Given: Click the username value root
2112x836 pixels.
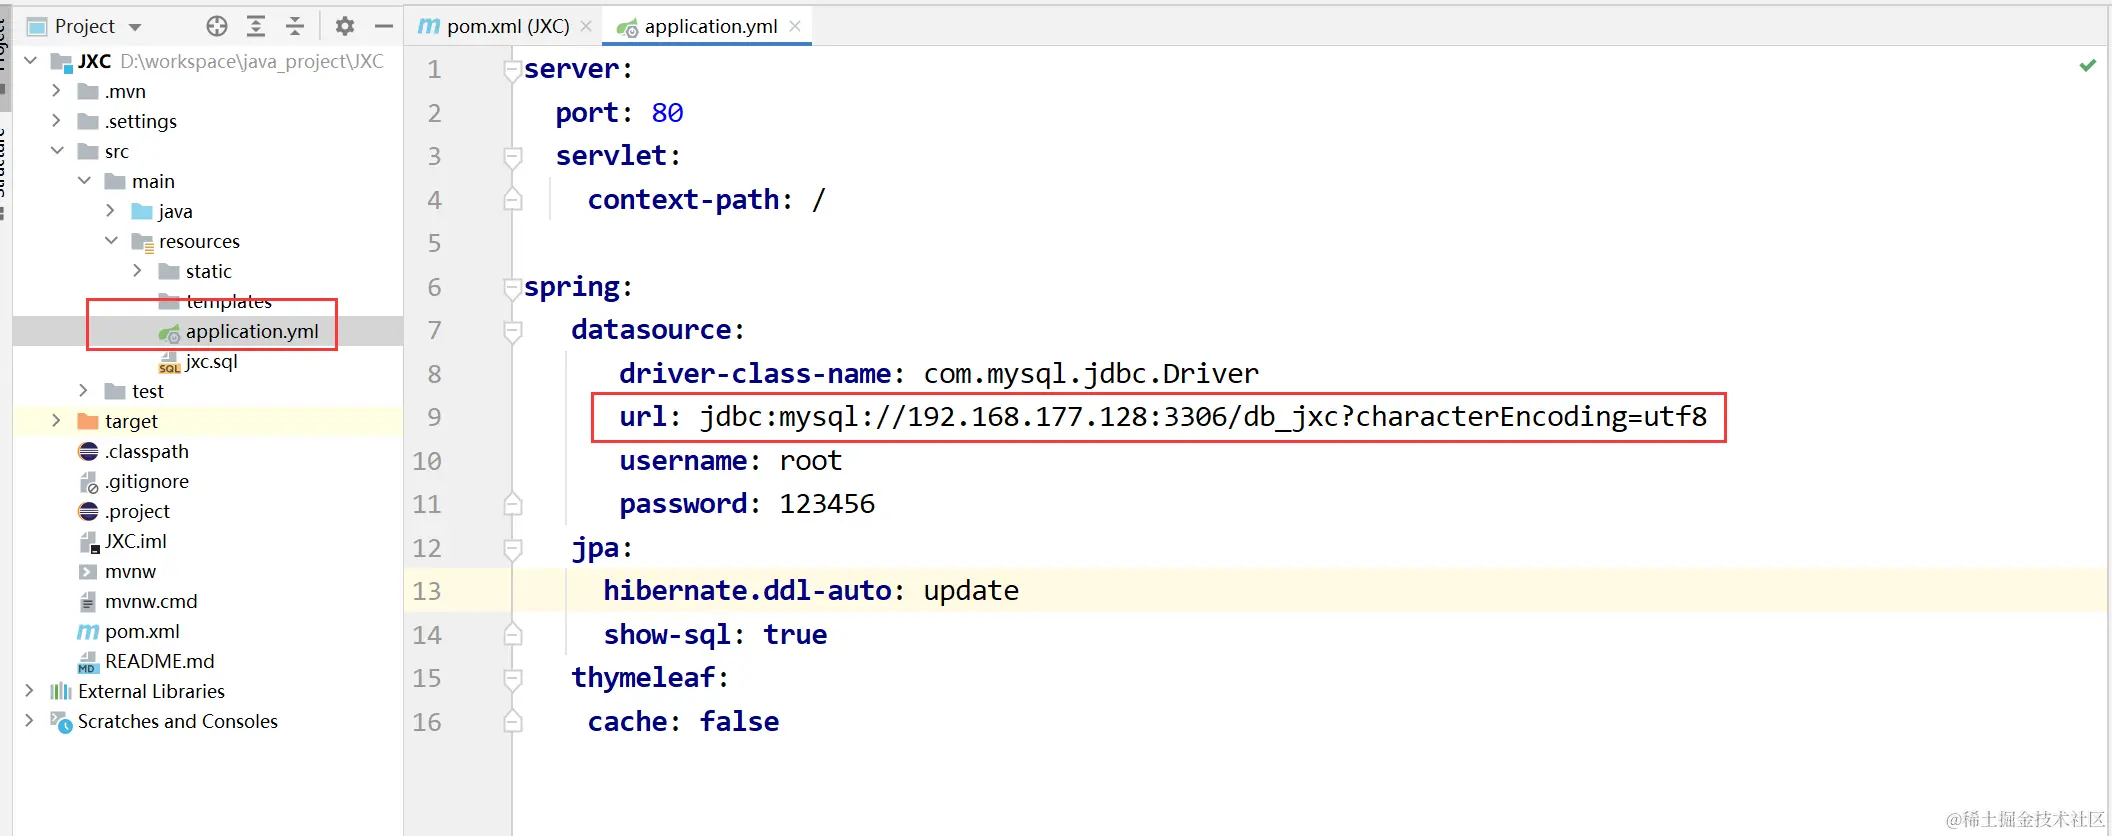Looking at the screenshot, I should pos(811,461).
